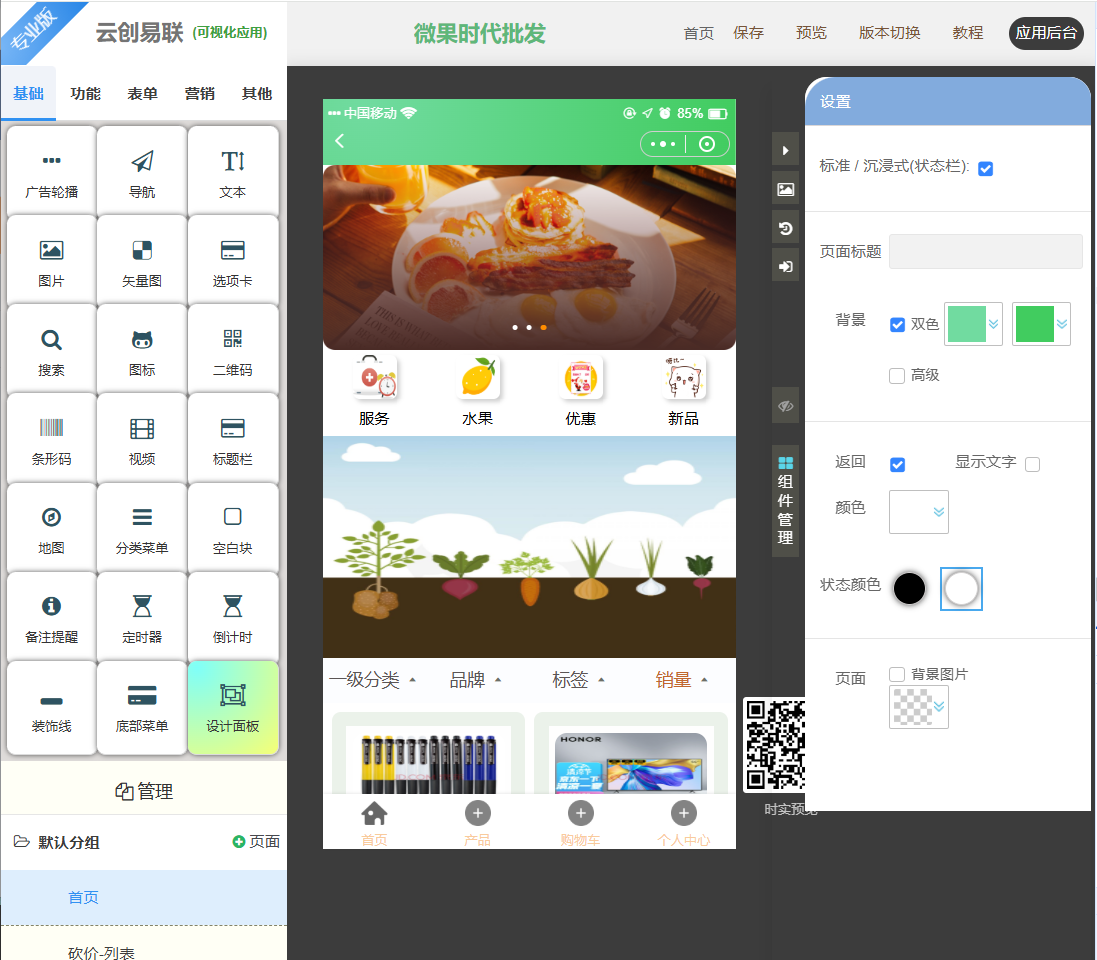This screenshot has width=1097, height=960.
Task: Open the 设计面板 design panel
Action: 233,706
